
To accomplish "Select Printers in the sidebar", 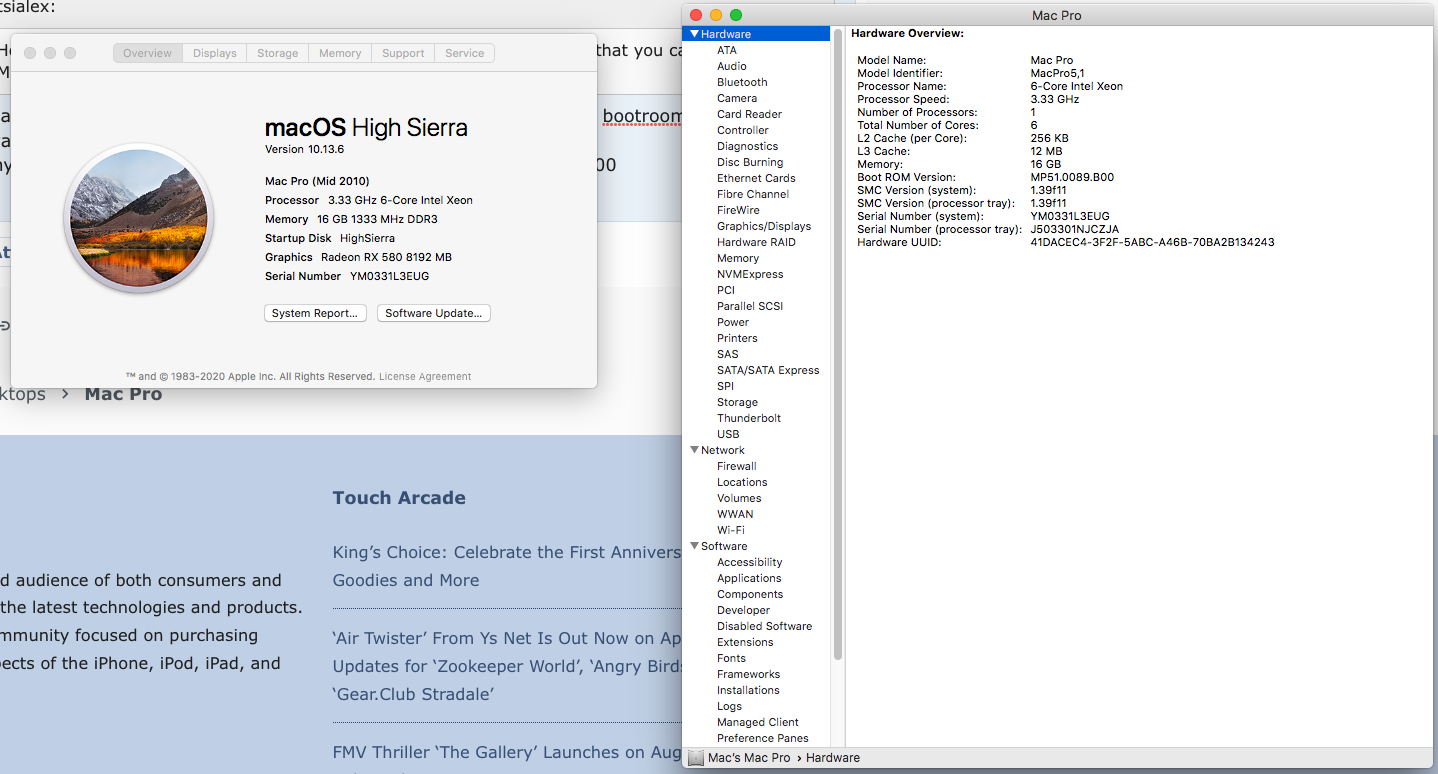I will 737,338.
